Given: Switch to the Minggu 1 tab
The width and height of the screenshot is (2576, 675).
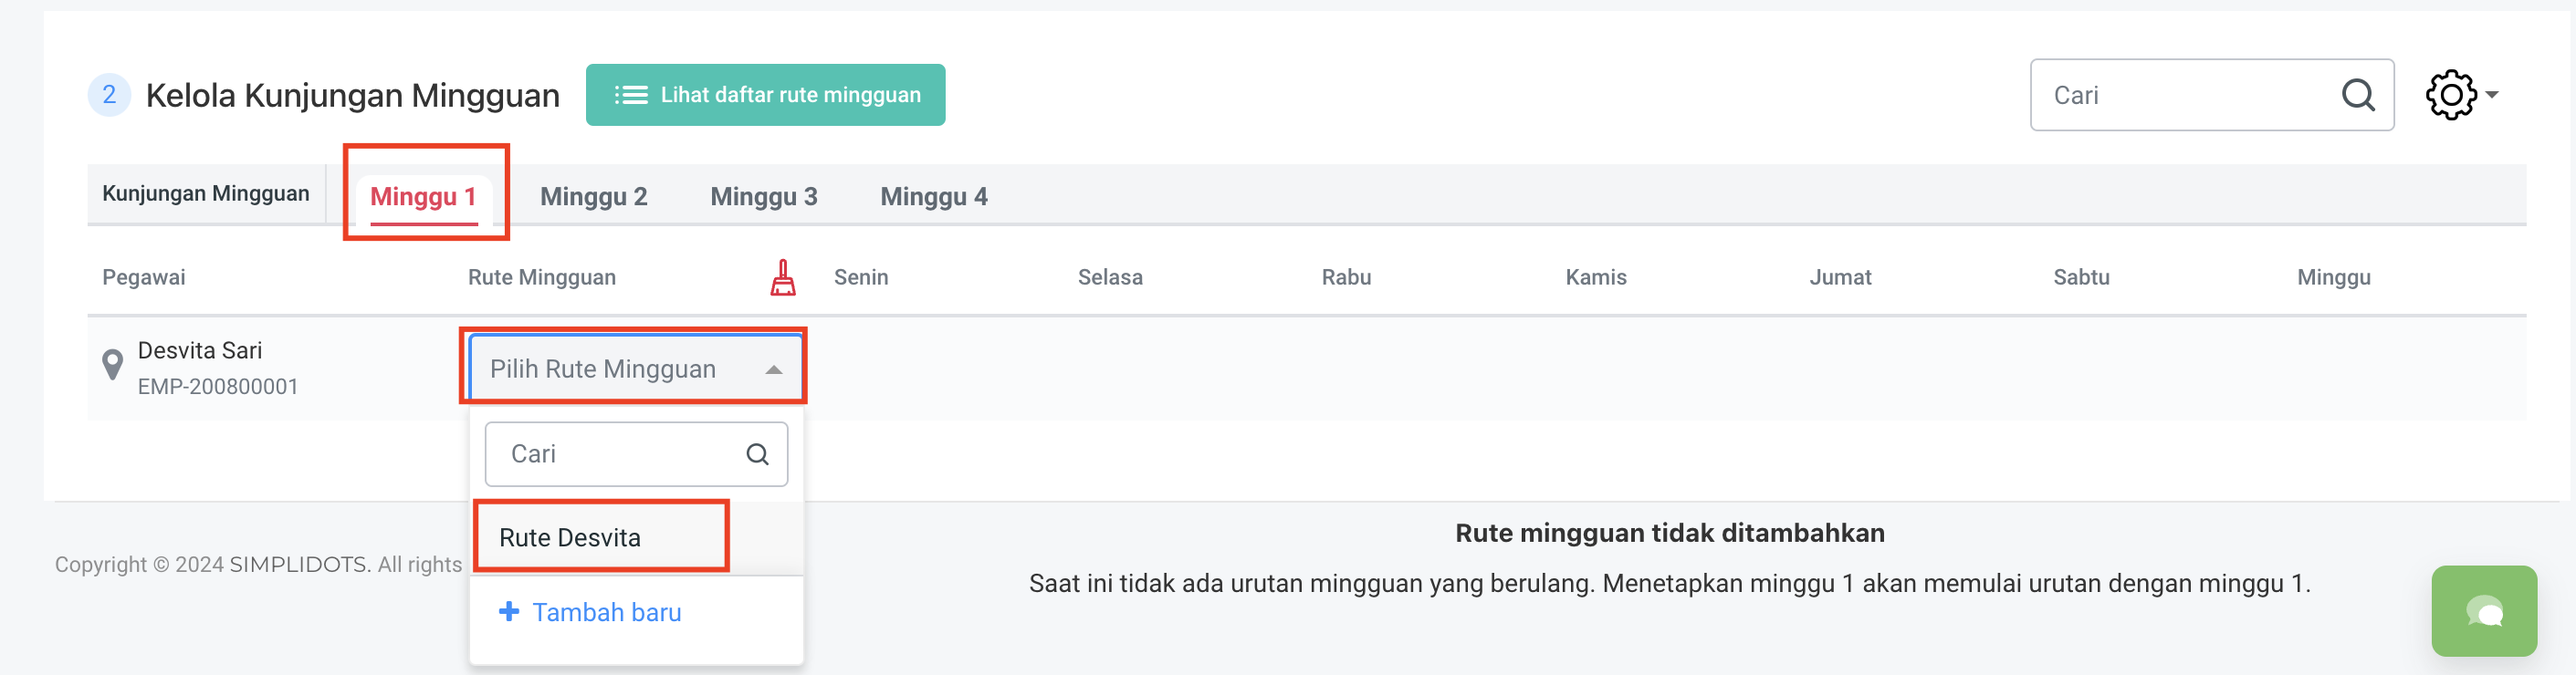Looking at the screenshot, I should point(423,196).
